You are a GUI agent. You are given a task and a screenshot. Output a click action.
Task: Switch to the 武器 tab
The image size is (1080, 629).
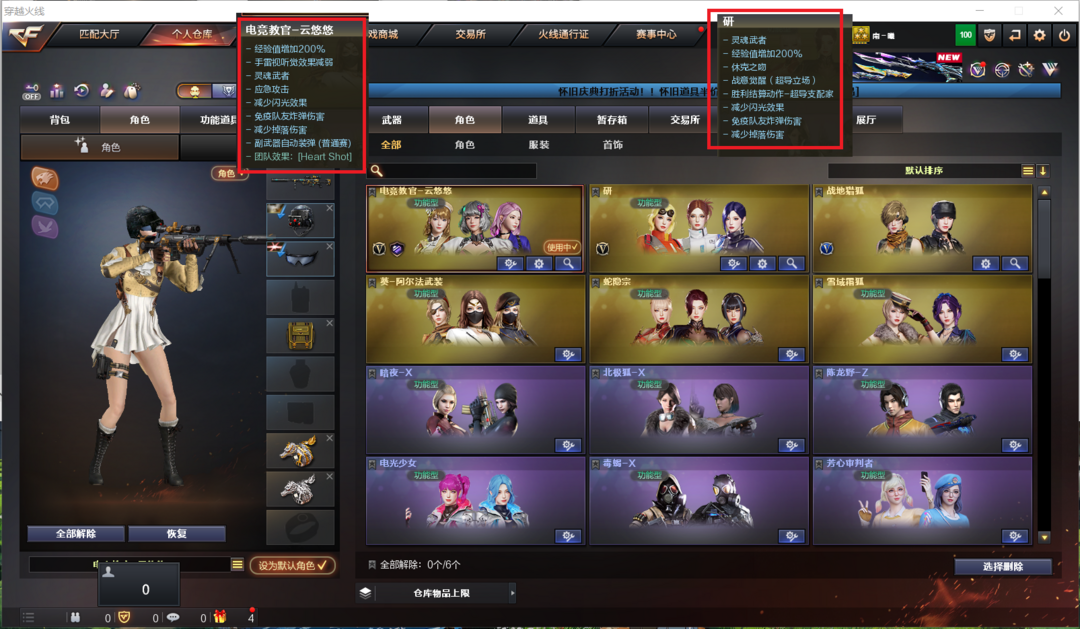point(392,120)
